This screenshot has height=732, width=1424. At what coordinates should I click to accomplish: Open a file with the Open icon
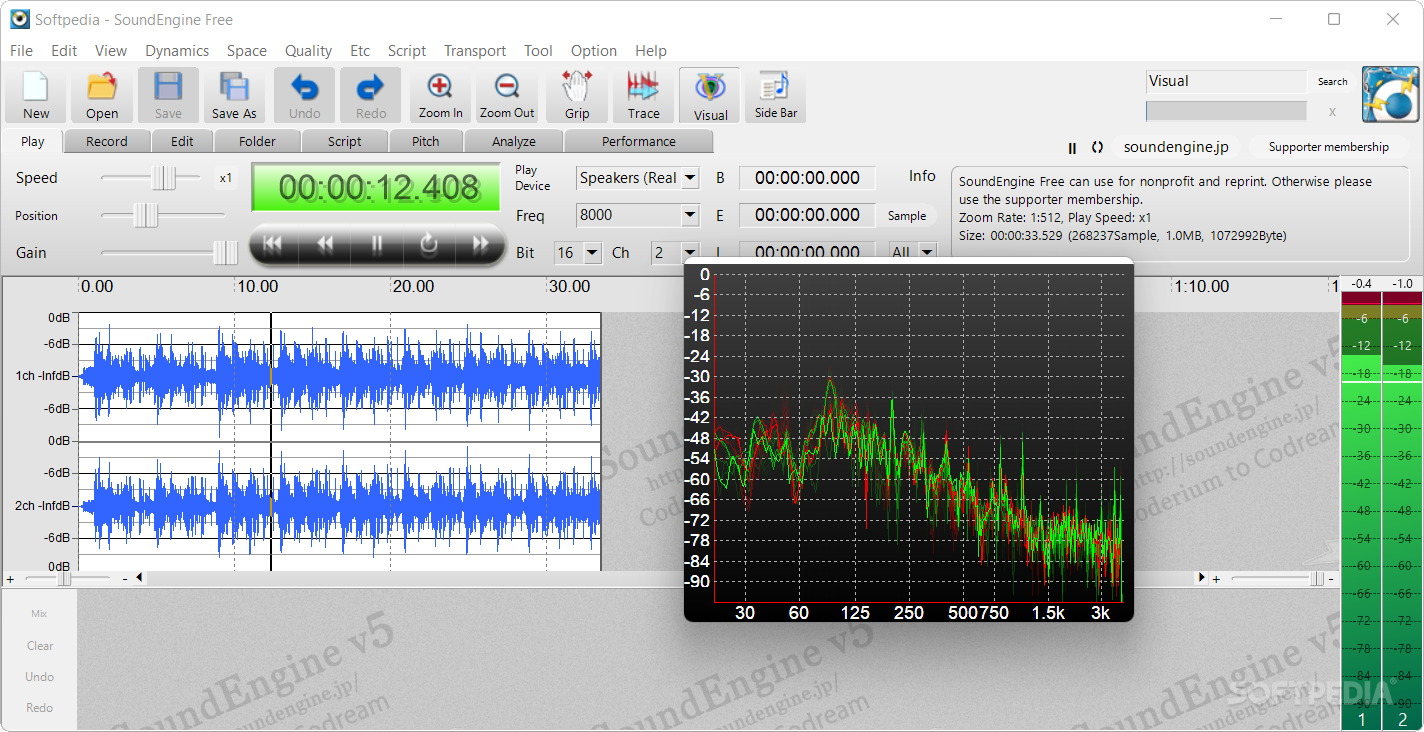tap(102, 96)
